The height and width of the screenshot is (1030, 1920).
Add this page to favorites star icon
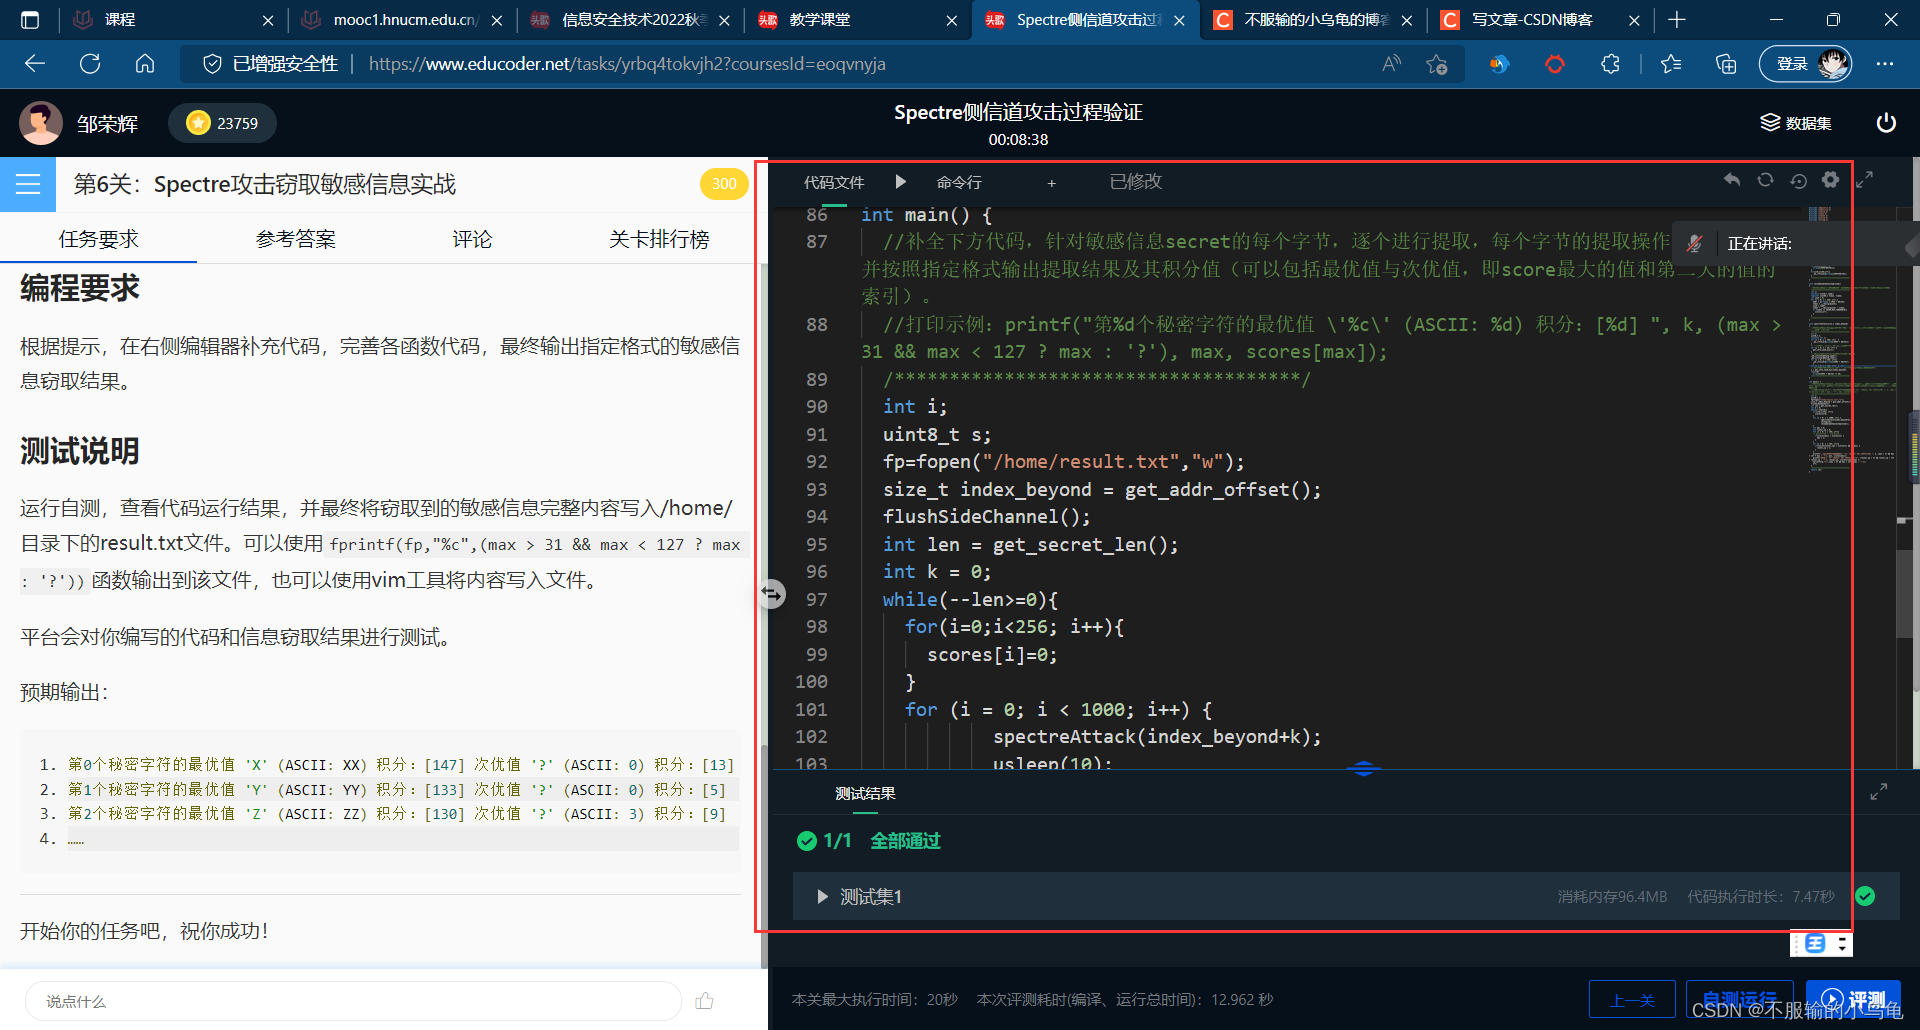(1437, 64)
